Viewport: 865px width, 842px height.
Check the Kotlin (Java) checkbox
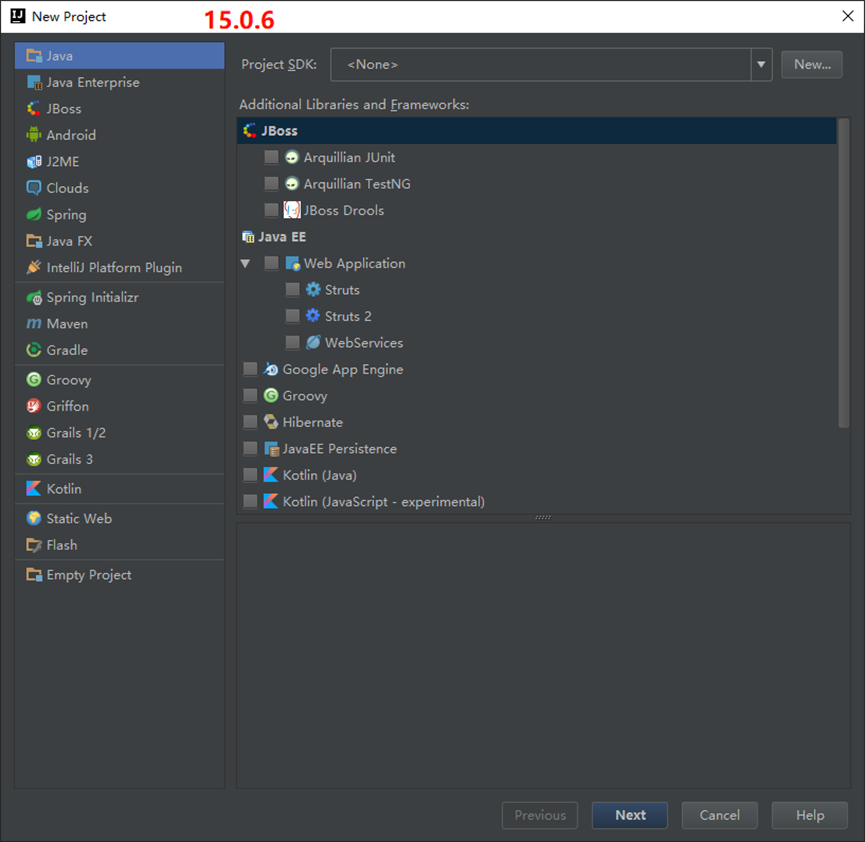[x=250, y=475]
